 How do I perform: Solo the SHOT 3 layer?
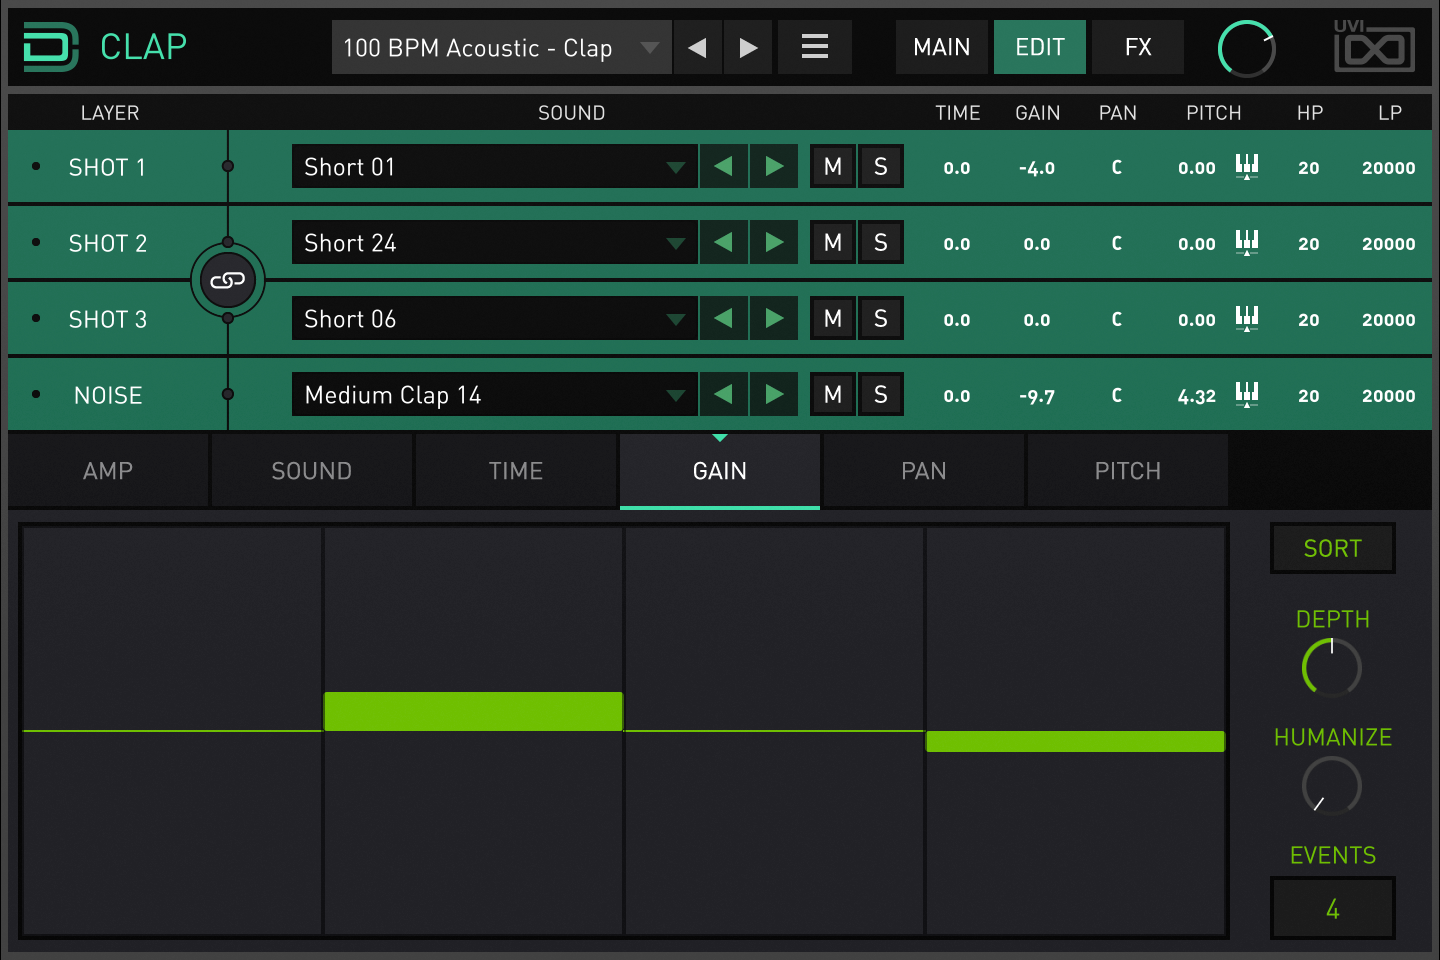coord(881,319)
